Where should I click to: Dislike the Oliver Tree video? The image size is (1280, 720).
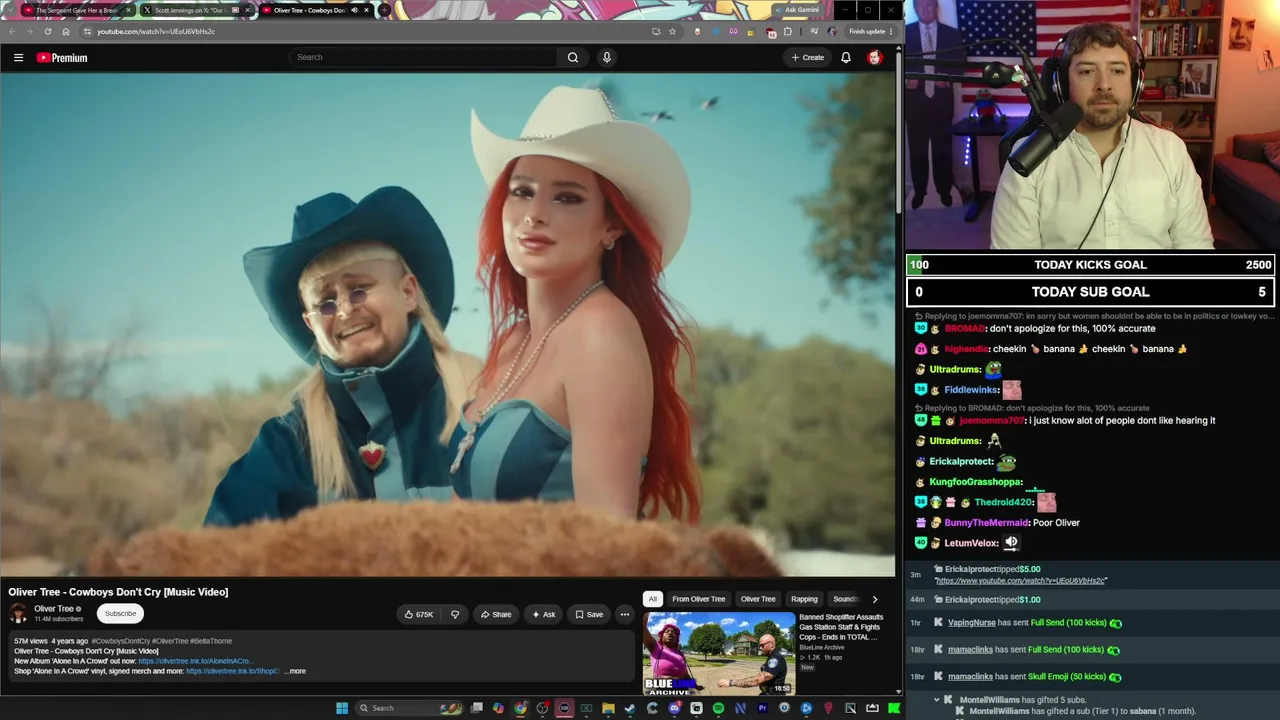(455, 614)
